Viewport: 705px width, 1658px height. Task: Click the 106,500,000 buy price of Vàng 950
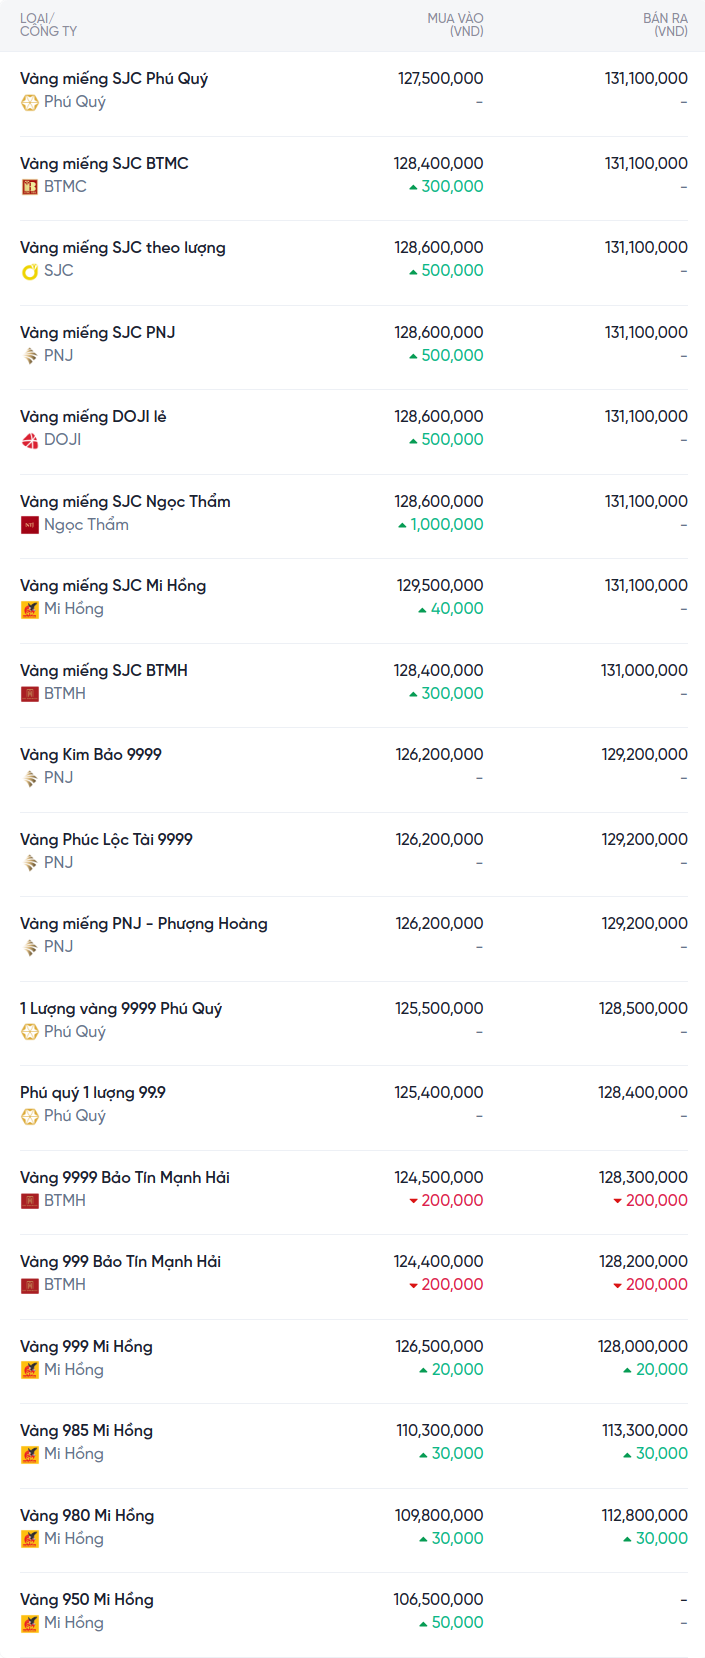click(x=438, y=1599)
